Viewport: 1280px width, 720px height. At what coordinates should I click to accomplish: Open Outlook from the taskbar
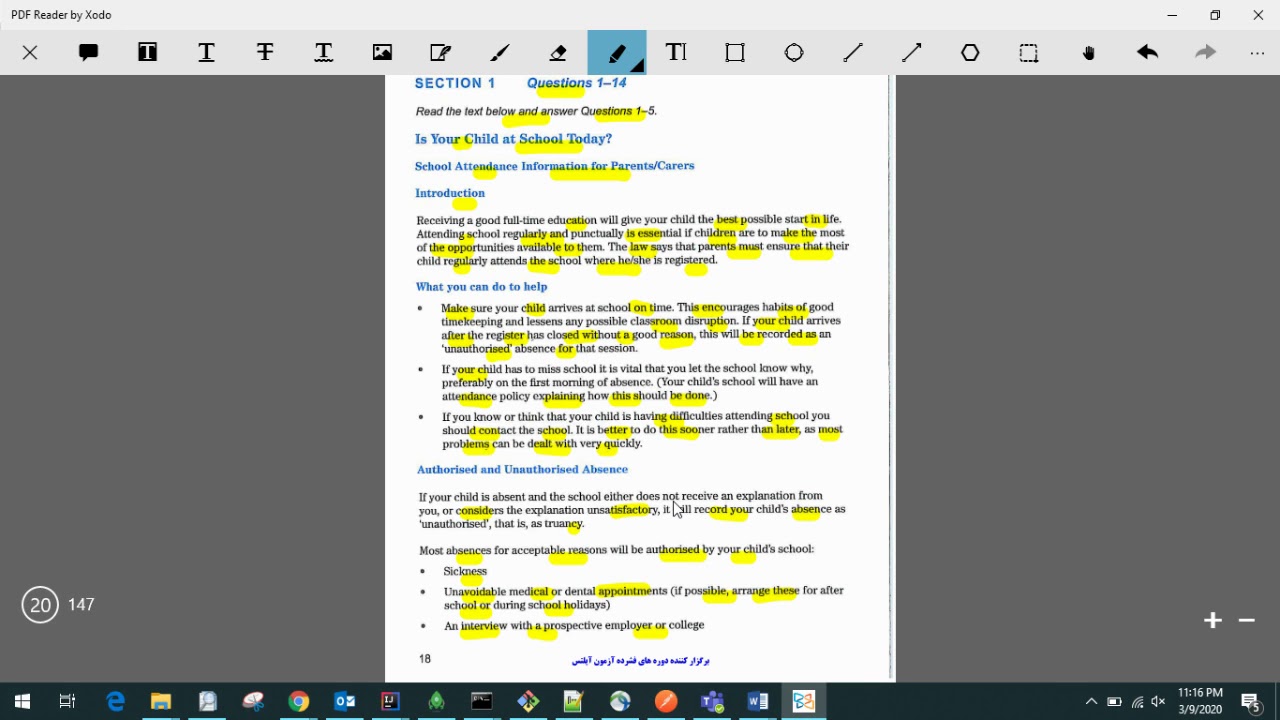click(345, 702)
